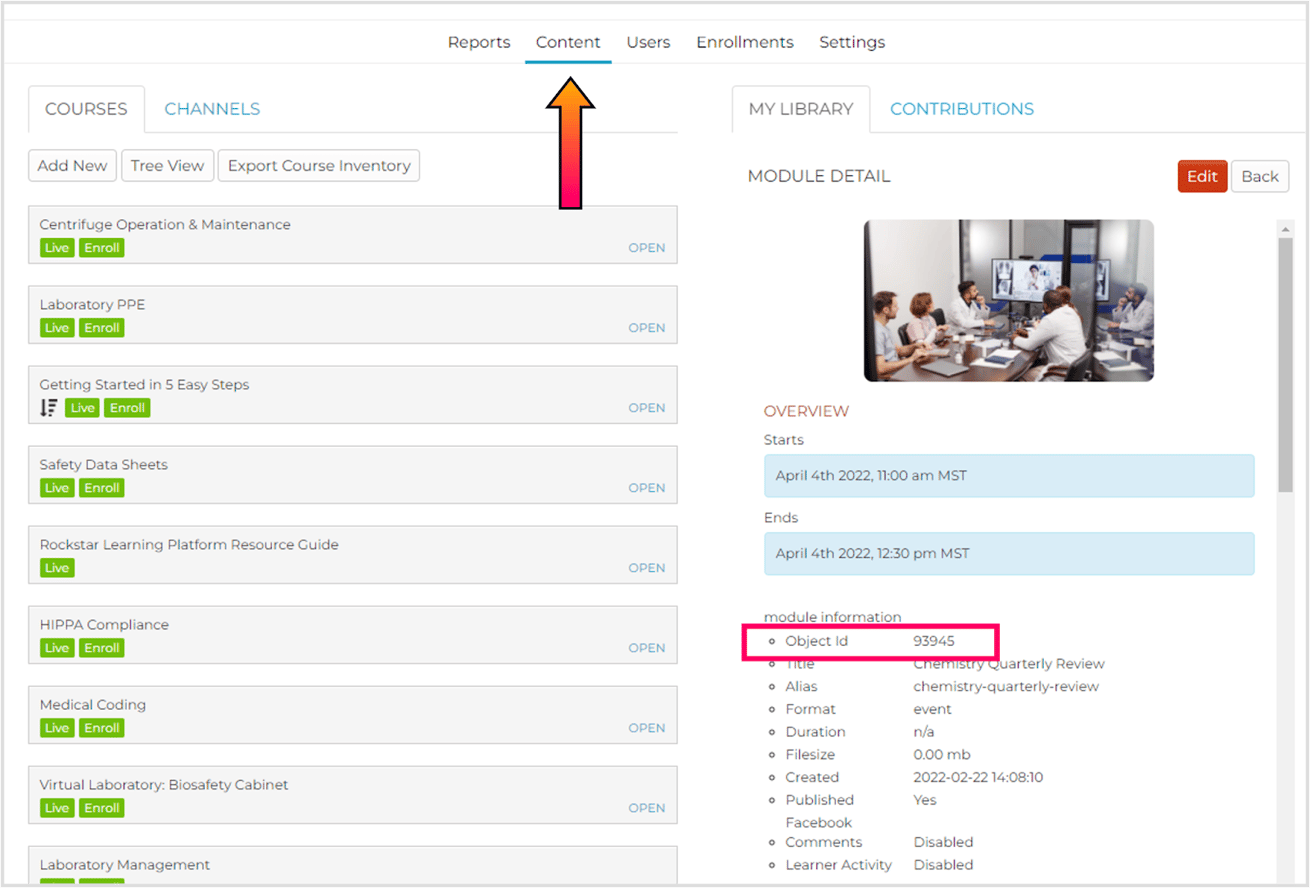Viewport: 1310px width, 888px height.
Task: Click Enroll badge on HIPPA Compliance course
Action: pyautogui.click(x=102, y=648)
